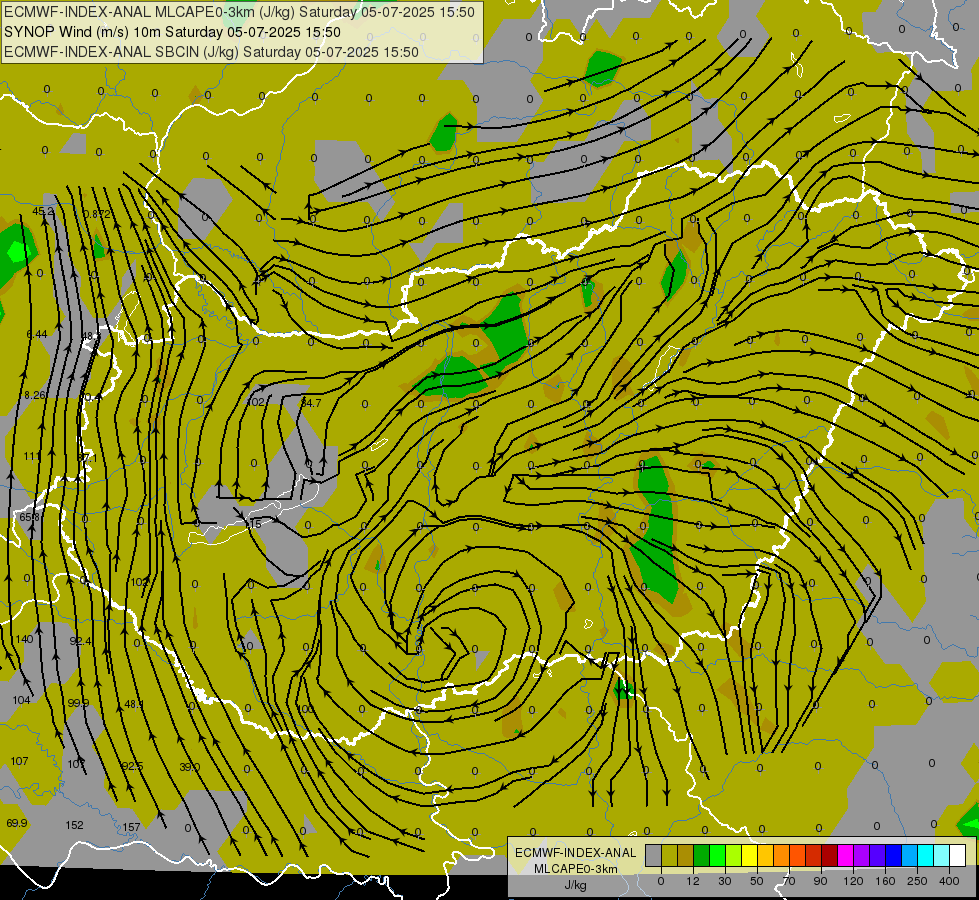Click the 92.4 value on the map
The width and height of the screenshot is (979, 900).
[81, 641]
